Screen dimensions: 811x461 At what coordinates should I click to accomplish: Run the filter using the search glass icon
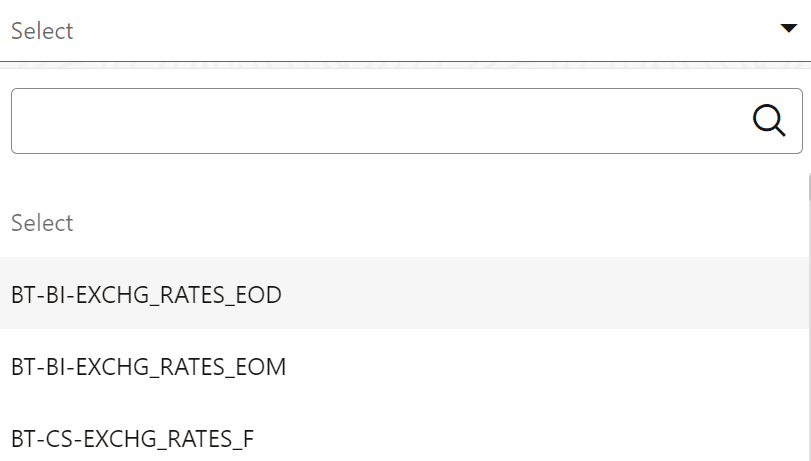click(769, 121)
